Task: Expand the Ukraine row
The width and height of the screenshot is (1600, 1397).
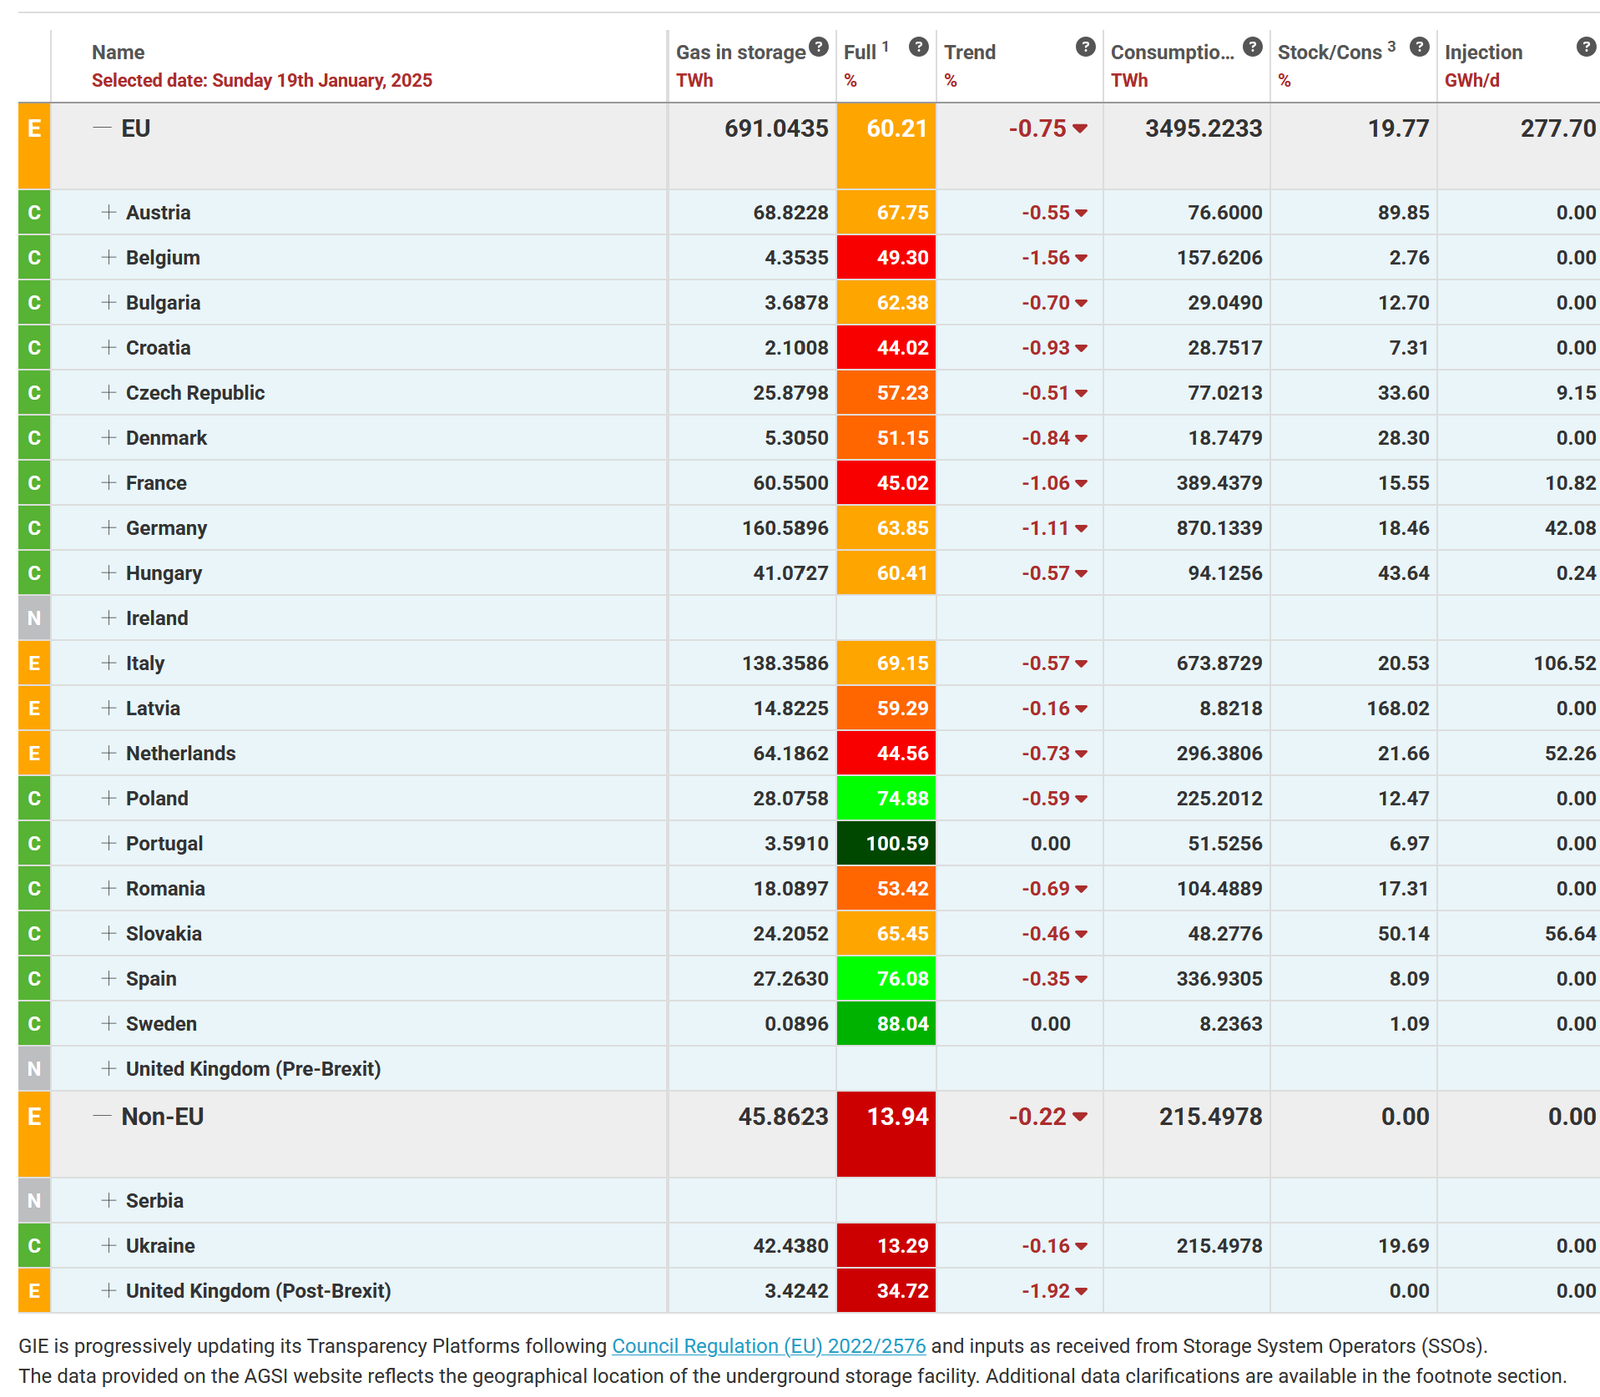Action: pos(109,1246)
